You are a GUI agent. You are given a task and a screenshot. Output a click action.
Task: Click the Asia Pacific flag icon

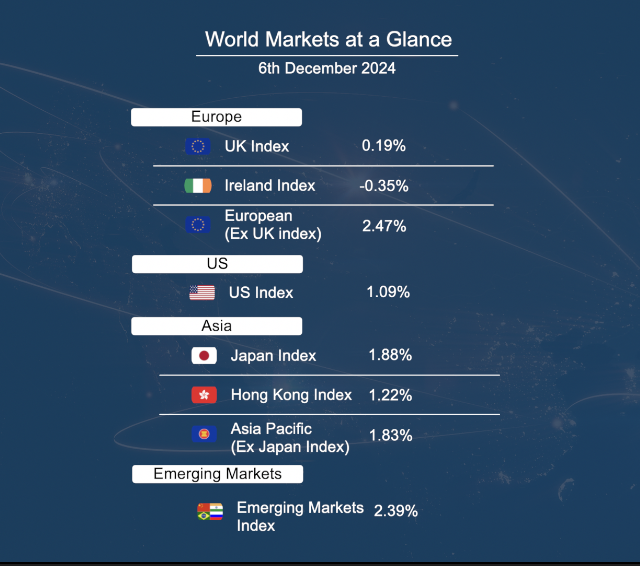point(204,434)
